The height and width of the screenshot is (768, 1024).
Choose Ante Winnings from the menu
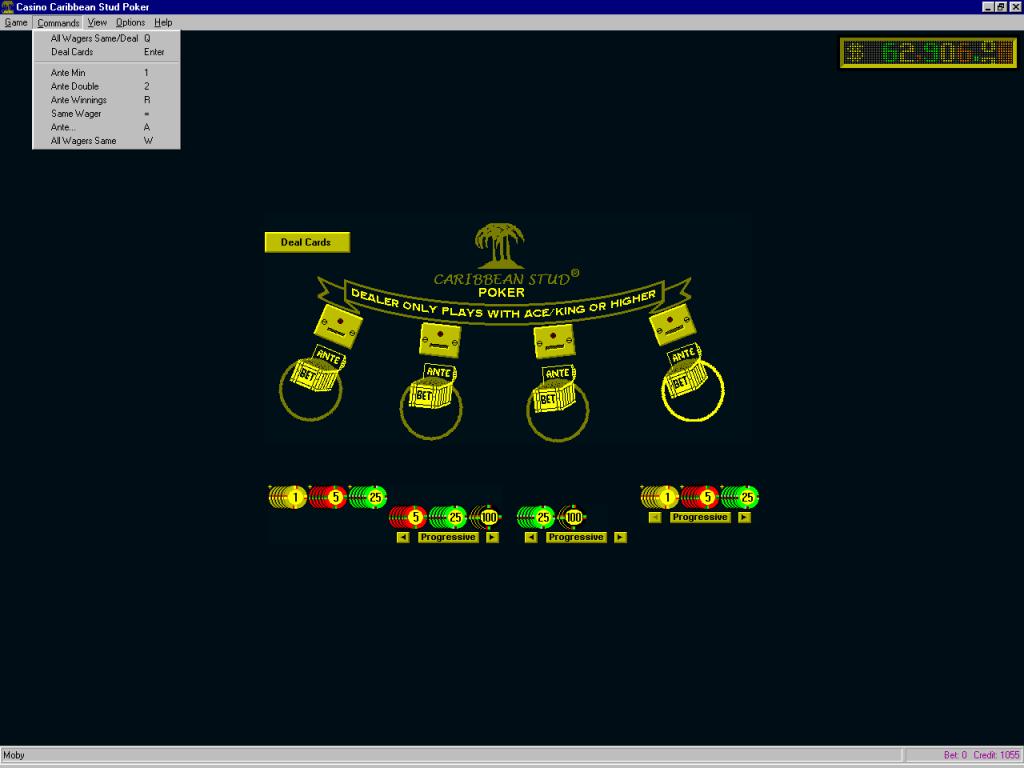tap(106, 100)
